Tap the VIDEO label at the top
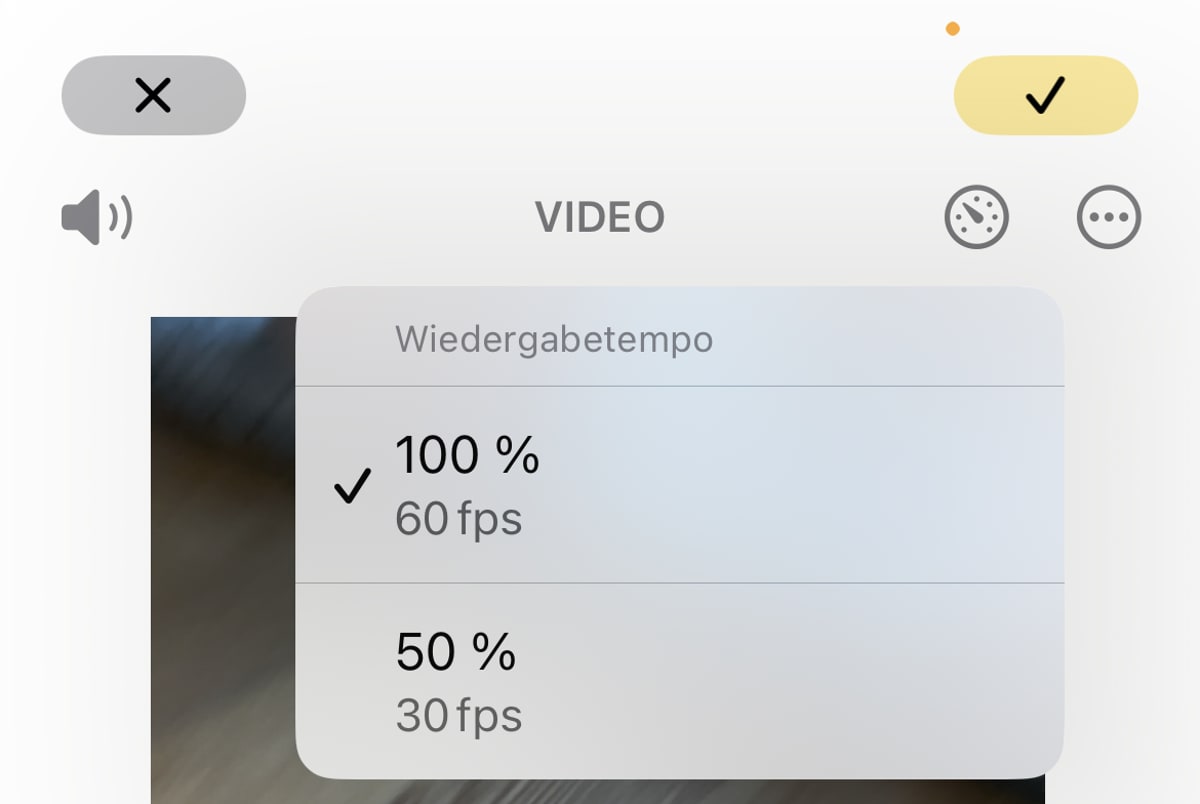1200x804 pixels. point(600,216)
